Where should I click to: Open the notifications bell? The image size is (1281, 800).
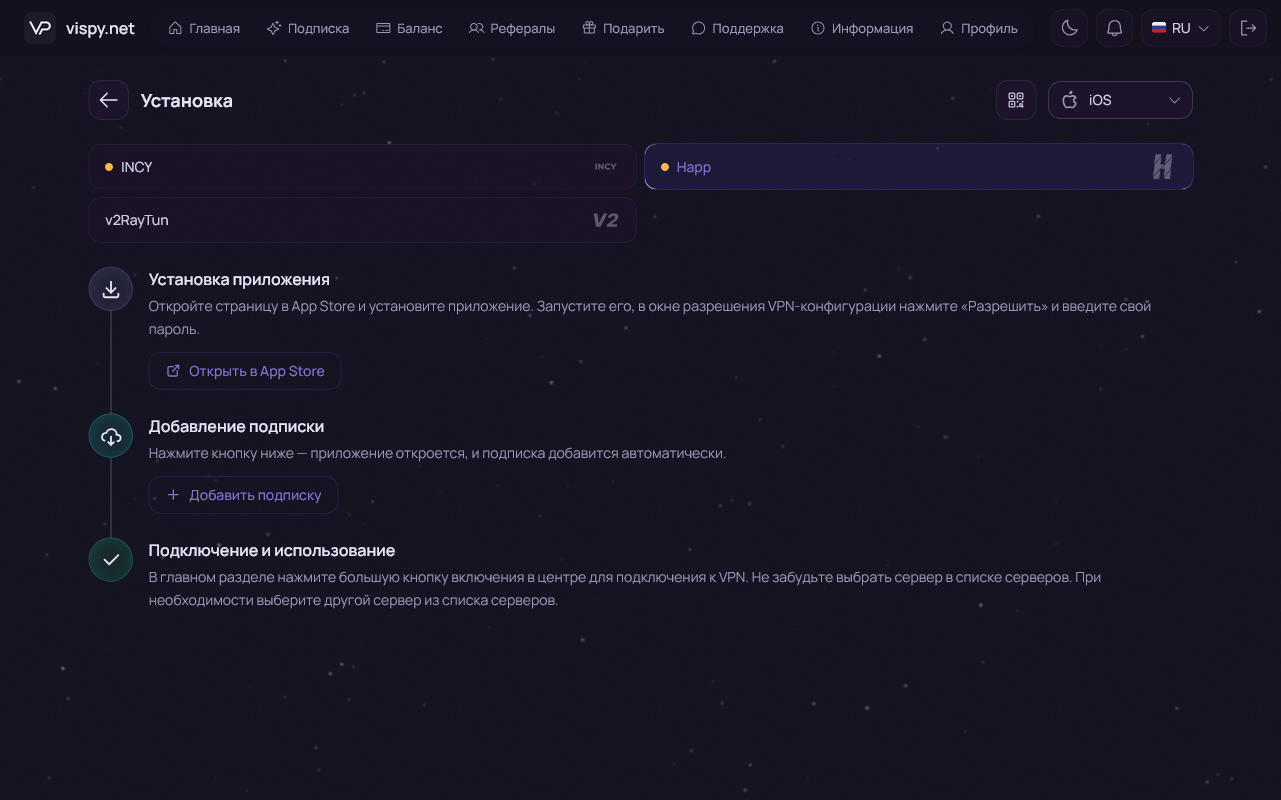coord(1114,28)
